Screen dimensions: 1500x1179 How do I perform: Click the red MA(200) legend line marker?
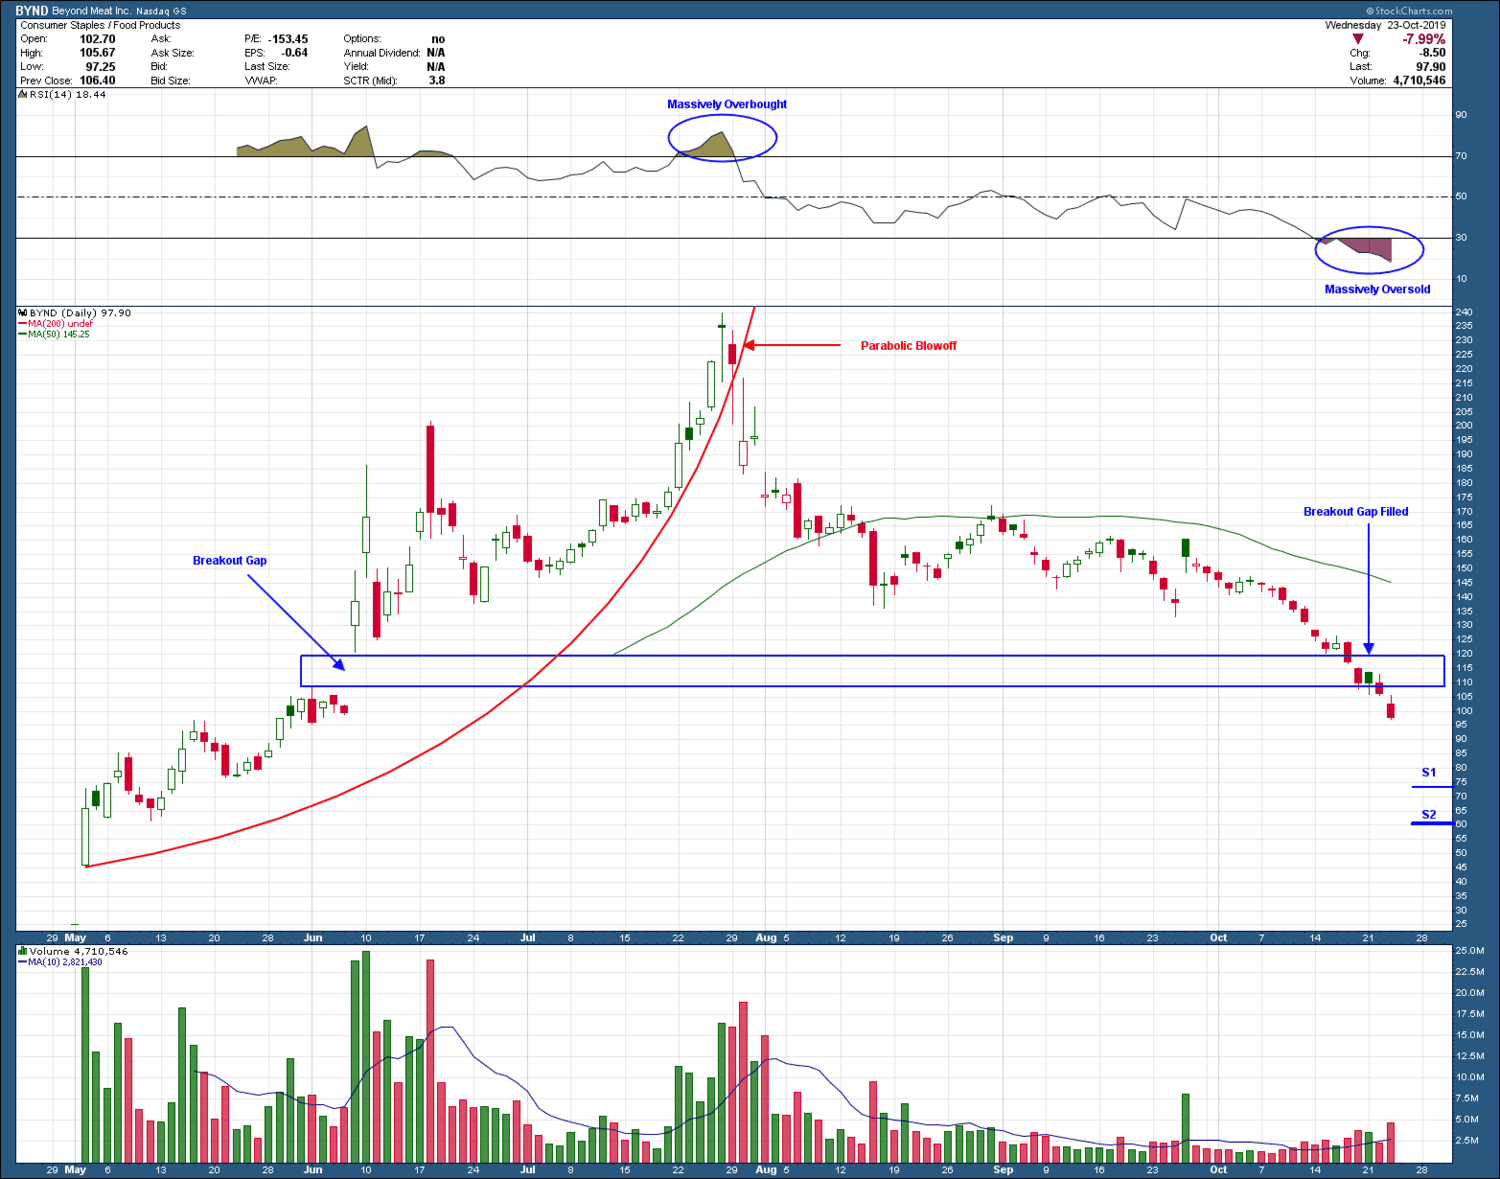click(x=23, y=324)
